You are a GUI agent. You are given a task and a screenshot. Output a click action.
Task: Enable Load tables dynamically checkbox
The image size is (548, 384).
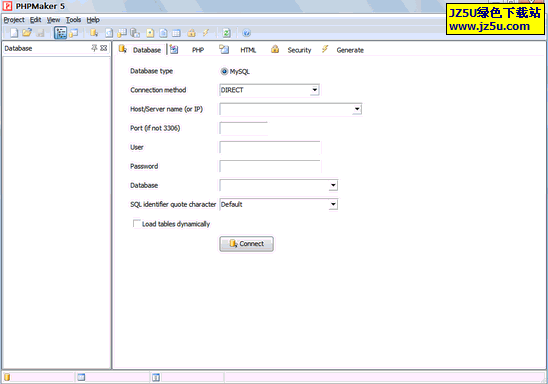(x=137, y=223)
